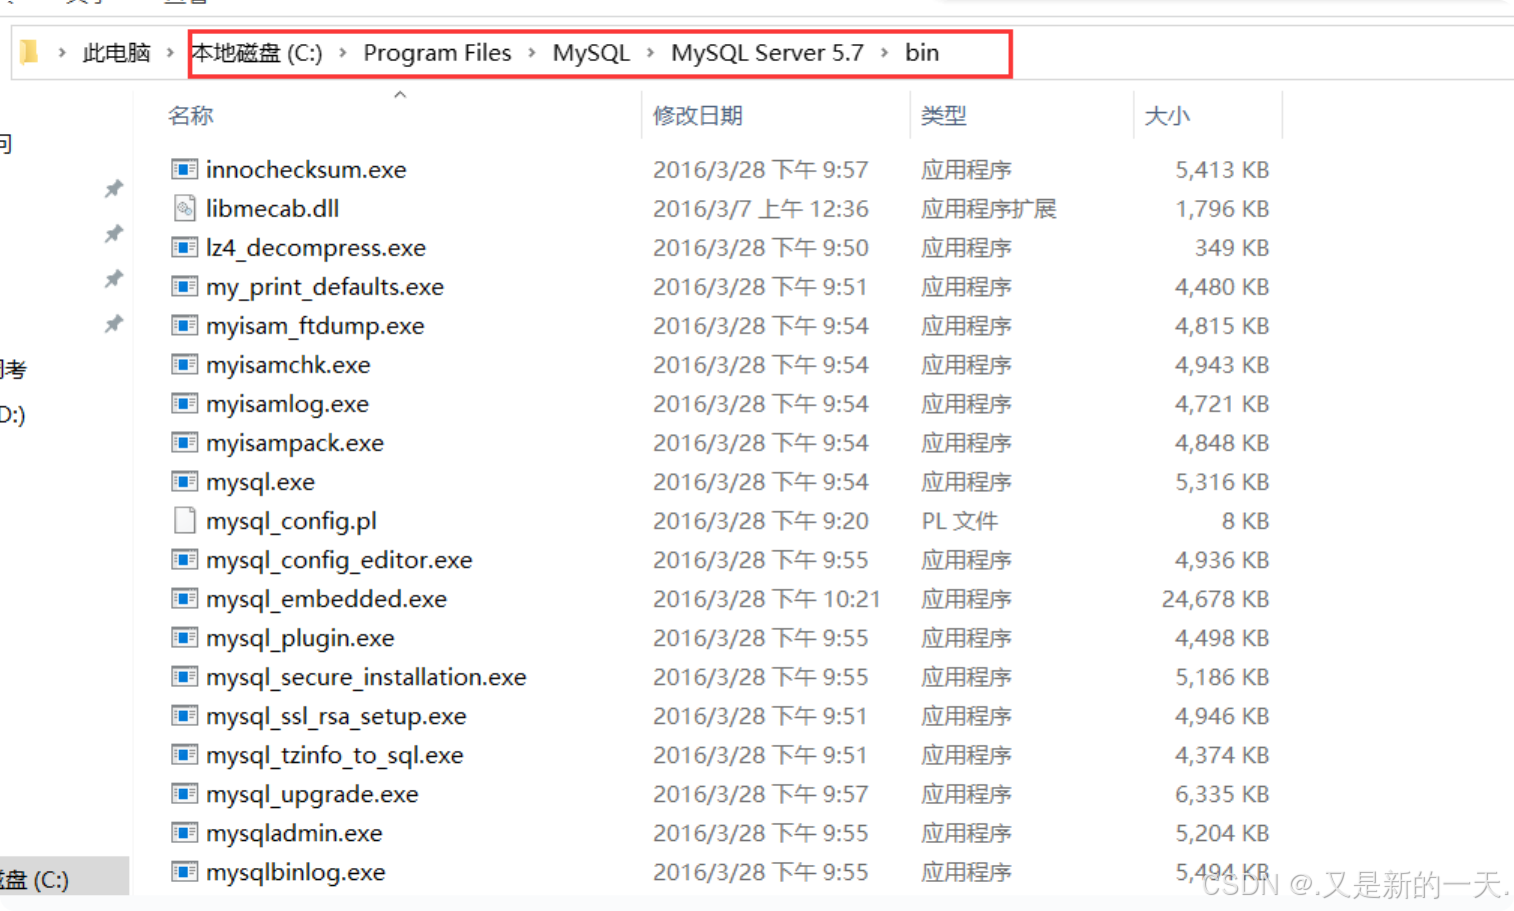
Task: Click the my_print_defaults.exe file icon
Action: [184, 286]
